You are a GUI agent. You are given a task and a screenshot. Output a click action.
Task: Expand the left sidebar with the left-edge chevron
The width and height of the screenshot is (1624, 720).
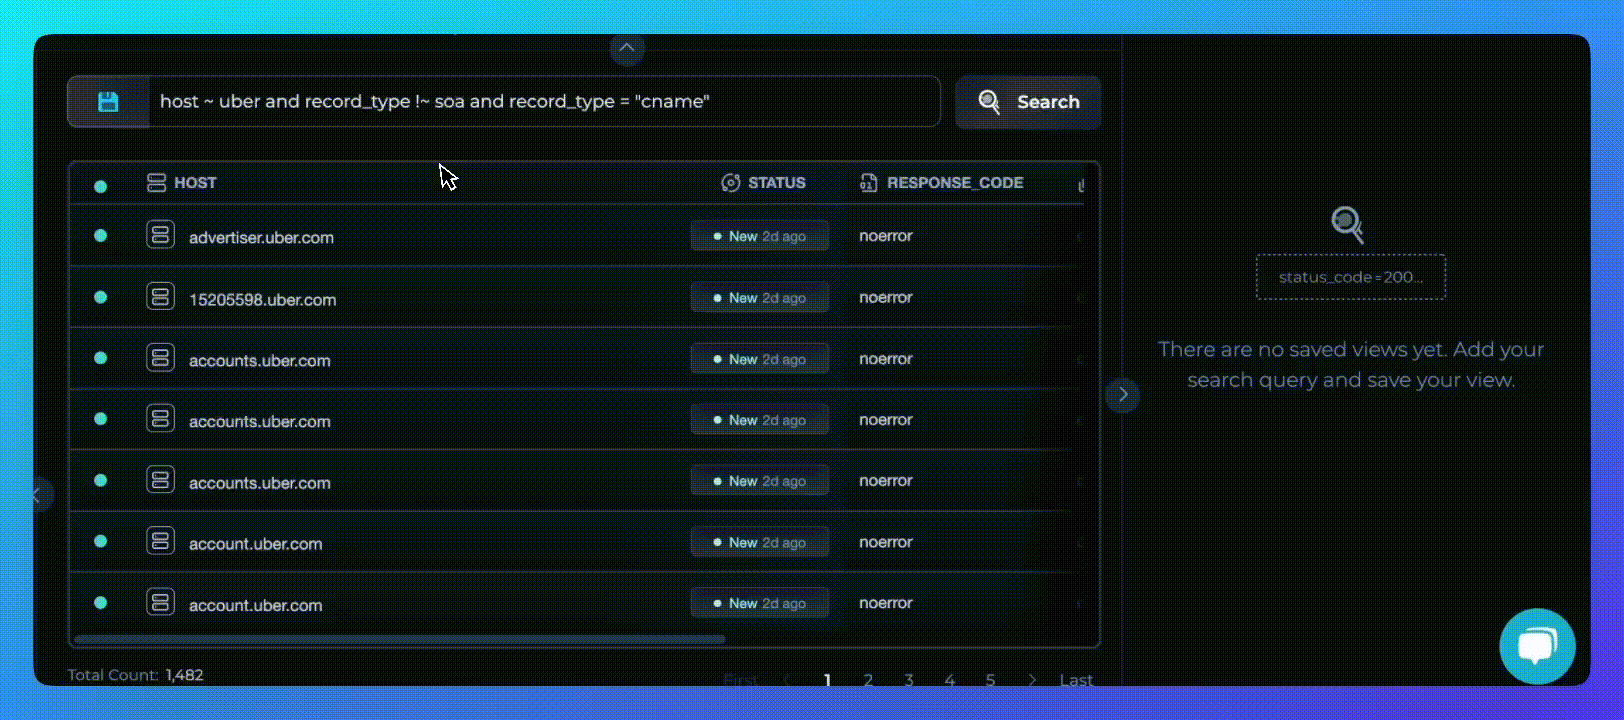click(x=37, y=494)
